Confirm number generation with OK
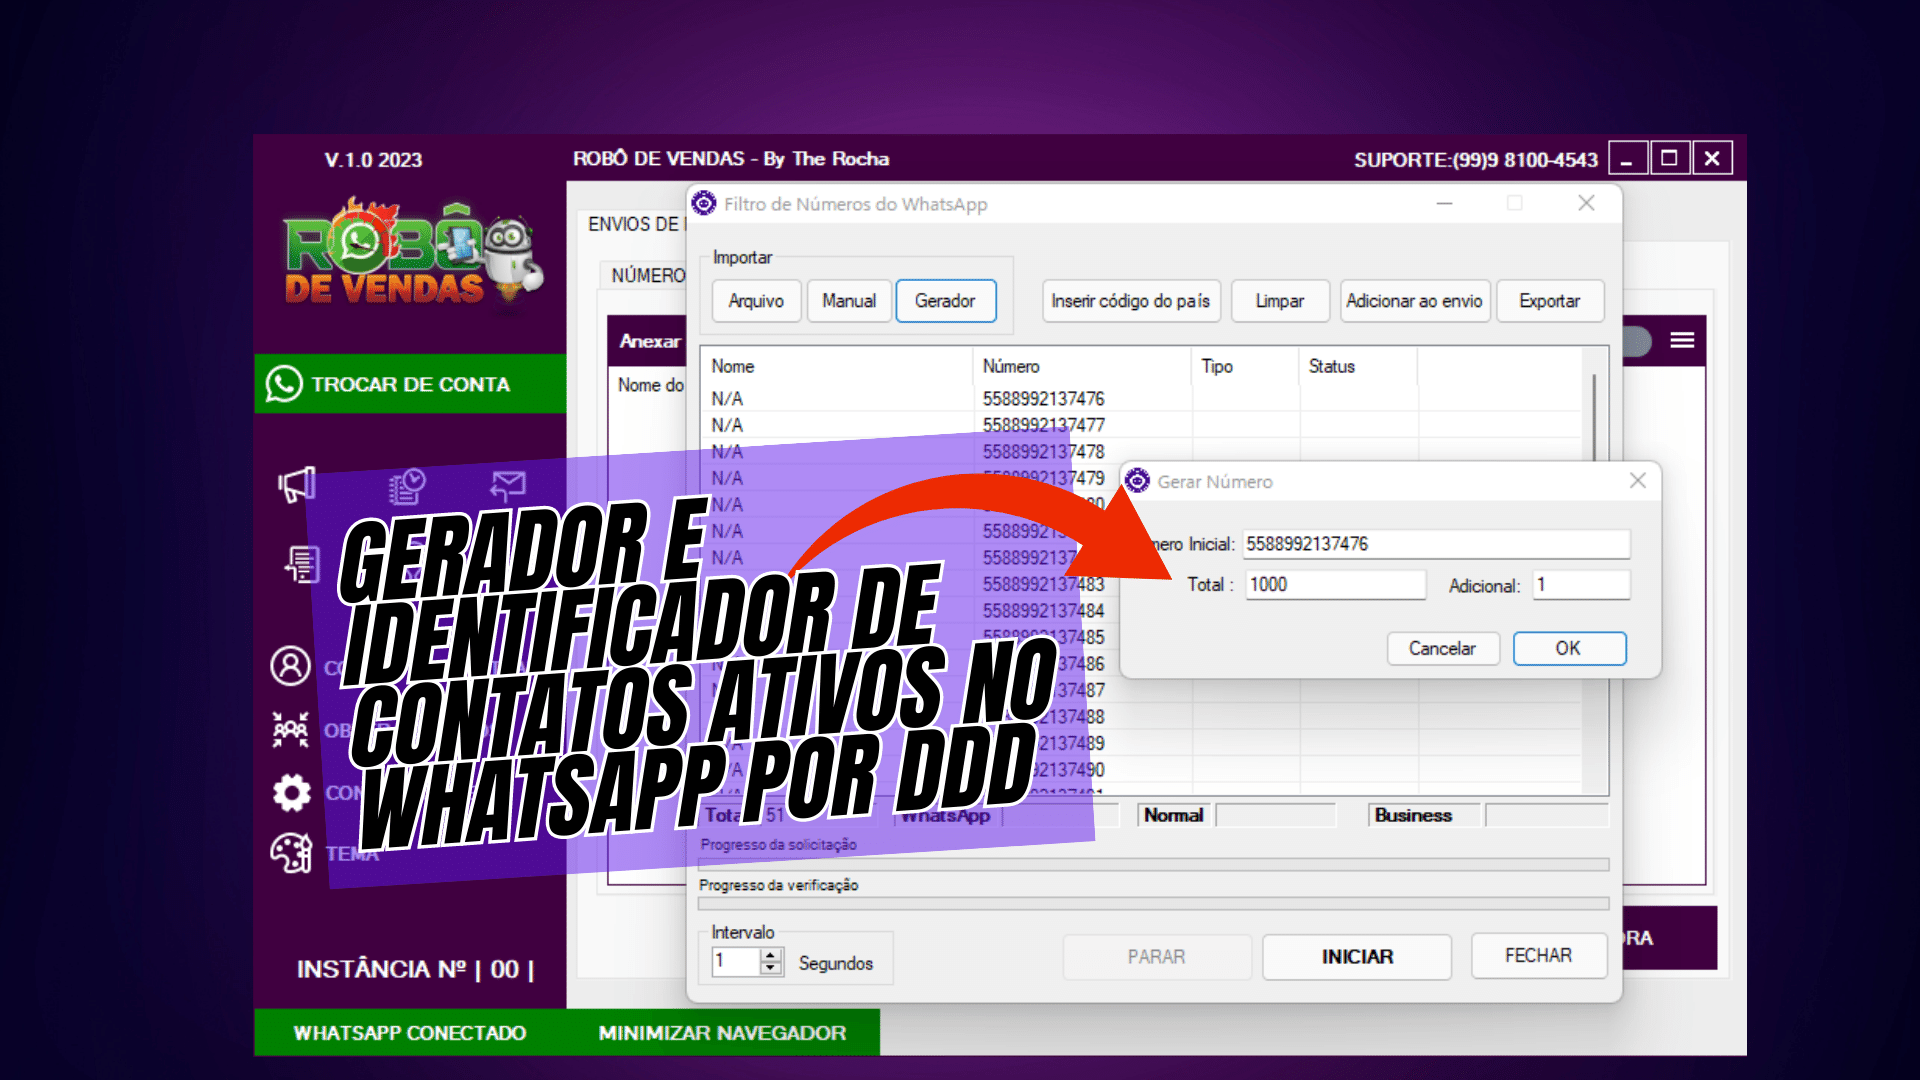Screen dimensions: 1920x1080 [1568, 648]
